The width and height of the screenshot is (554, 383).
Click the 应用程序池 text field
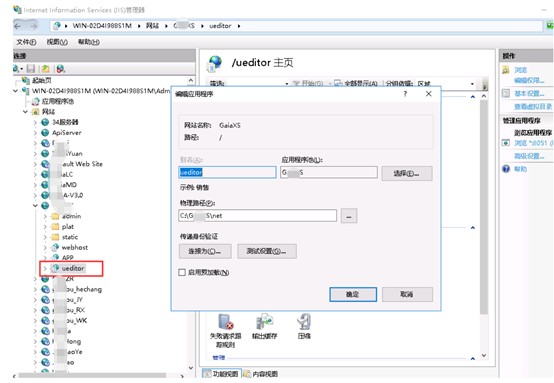click(x=329, y=172)
